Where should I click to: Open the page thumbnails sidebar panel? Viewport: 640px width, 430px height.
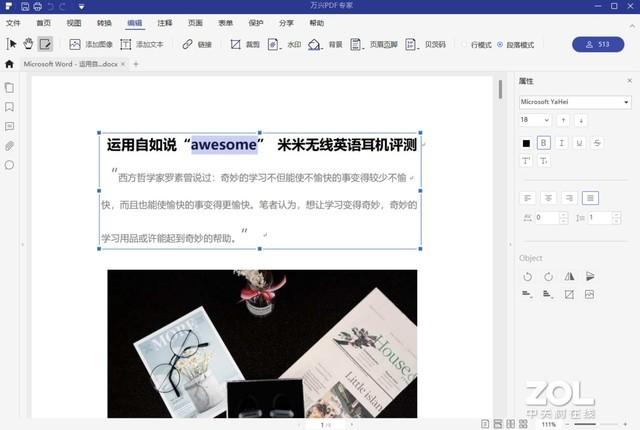tap(9, 87)
